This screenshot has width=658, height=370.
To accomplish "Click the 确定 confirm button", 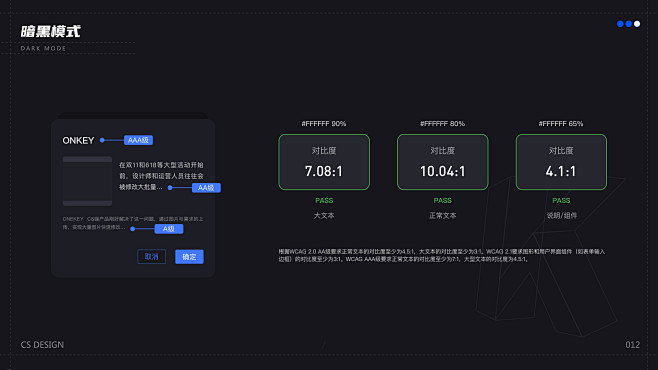I will pos(189,257).
